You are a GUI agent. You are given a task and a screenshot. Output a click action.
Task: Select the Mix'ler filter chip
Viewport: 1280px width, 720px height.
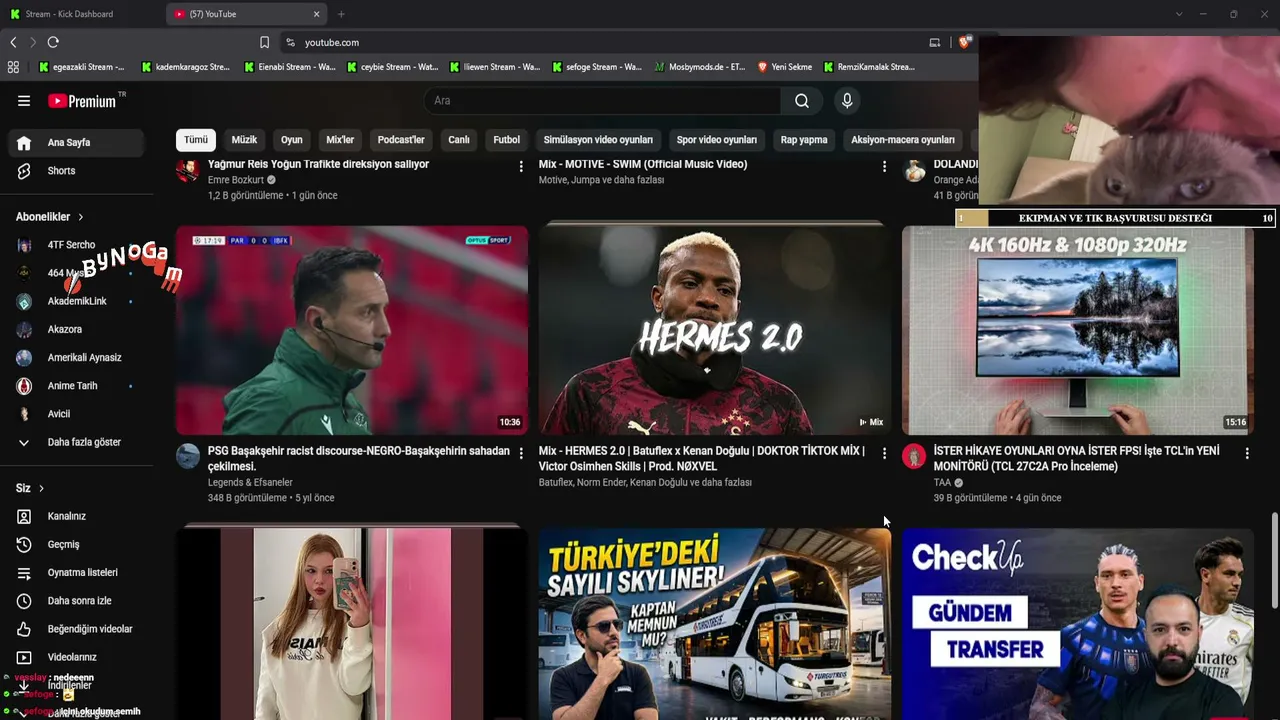point(340,140)
